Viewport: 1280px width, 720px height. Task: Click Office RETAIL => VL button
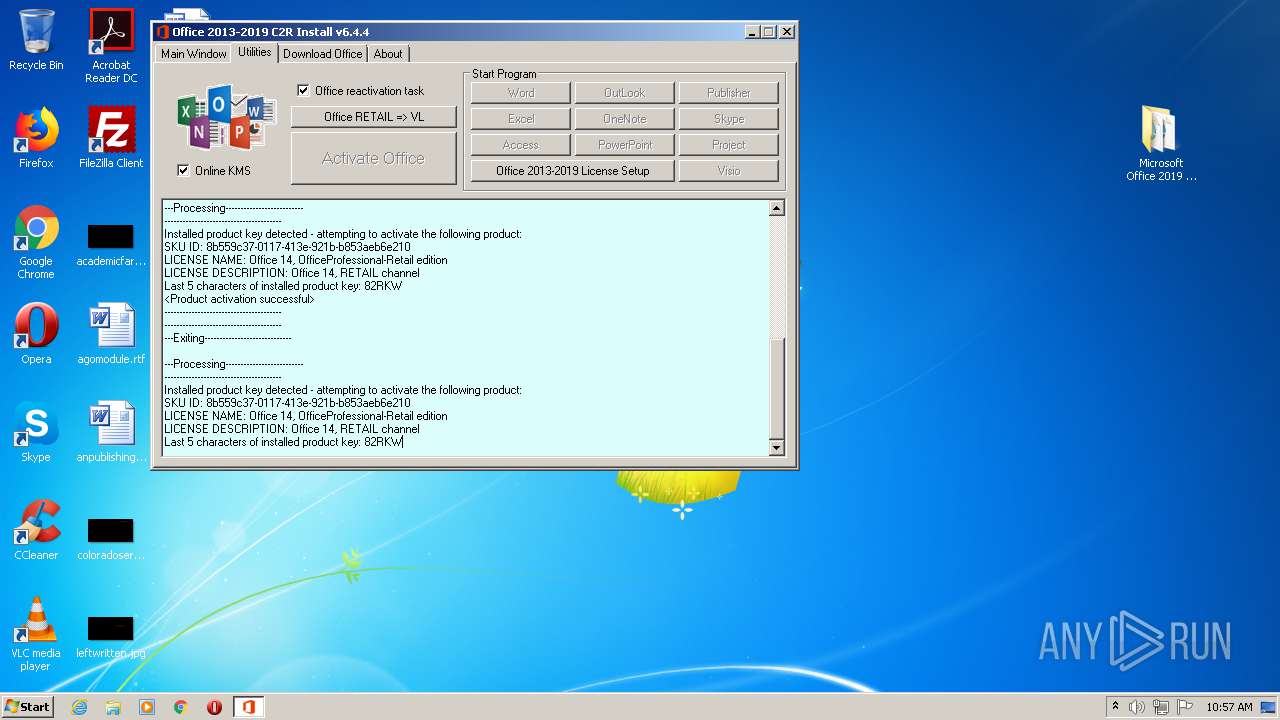coord(374,117)
